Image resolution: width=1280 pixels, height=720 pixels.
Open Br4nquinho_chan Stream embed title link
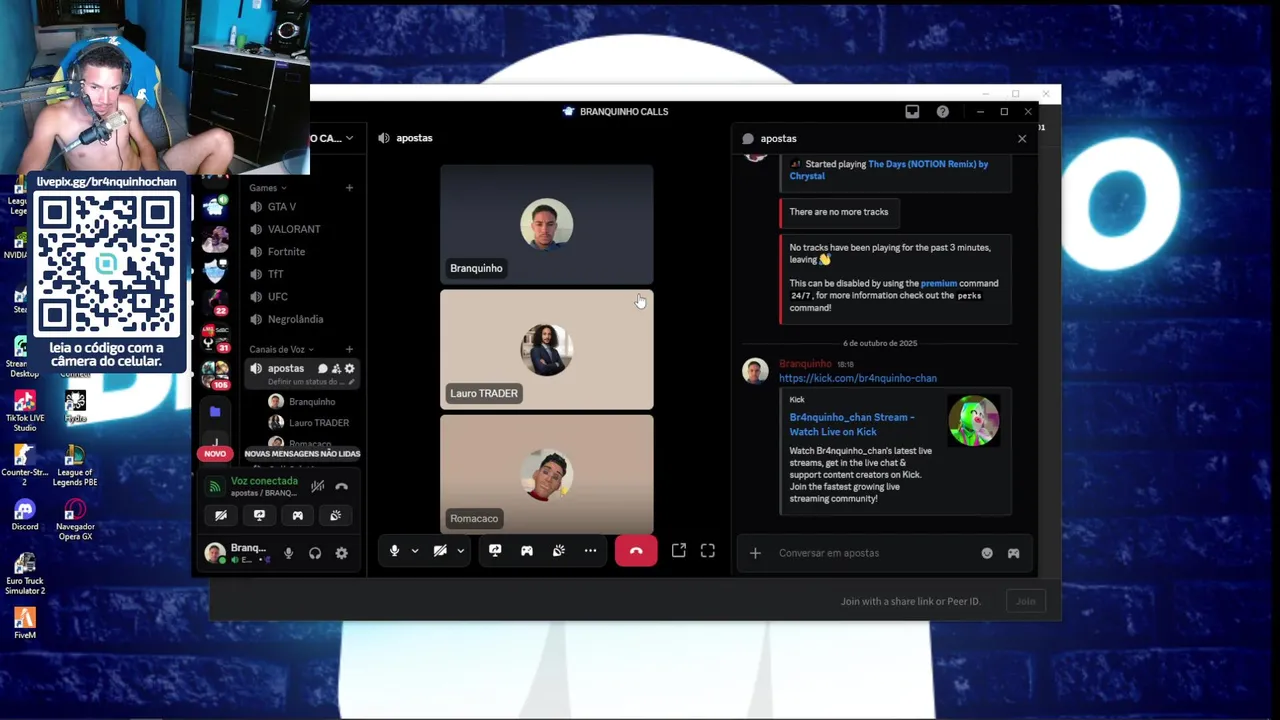852,425
